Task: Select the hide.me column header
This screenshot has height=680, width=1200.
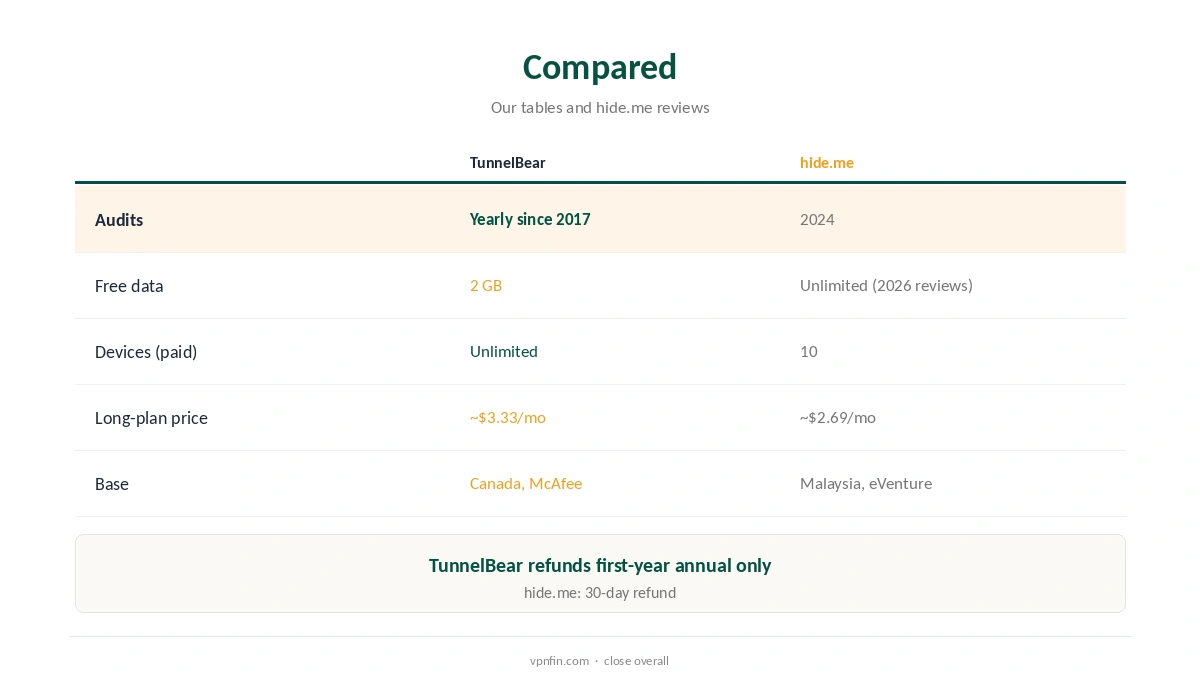Action: click(827, 162)
